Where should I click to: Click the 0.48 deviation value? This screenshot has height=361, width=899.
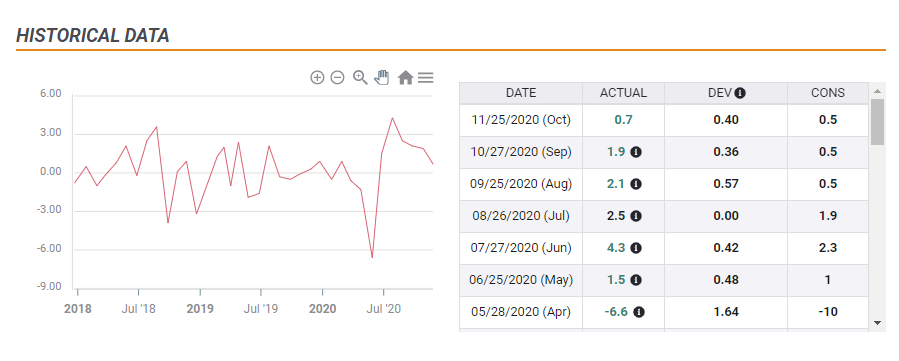[x=726, y=280]
